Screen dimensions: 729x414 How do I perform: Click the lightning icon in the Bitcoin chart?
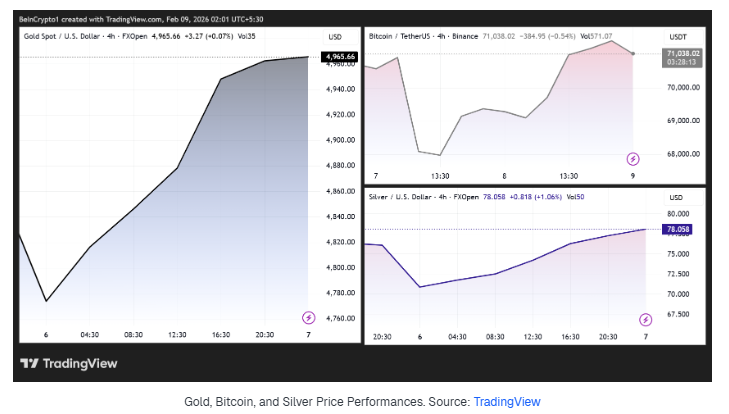point(633,158)
